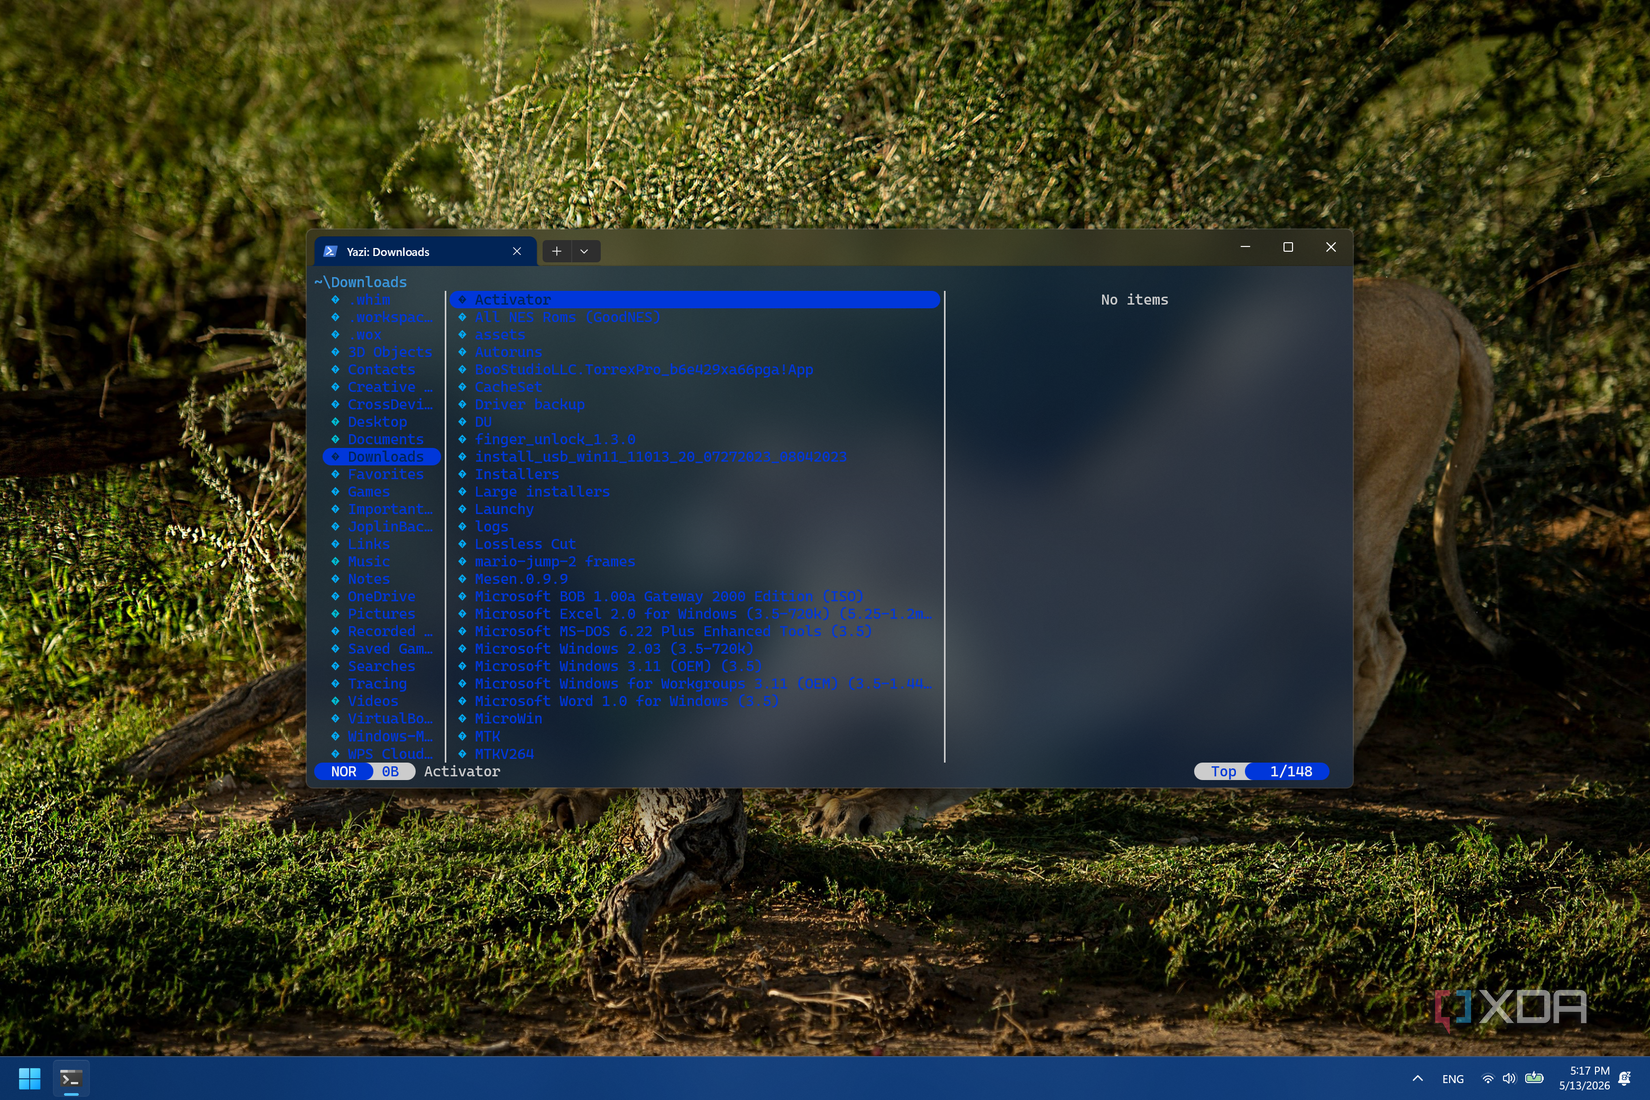
Task: Open the notification bell in taskbar
Action: (1625, 1078)
